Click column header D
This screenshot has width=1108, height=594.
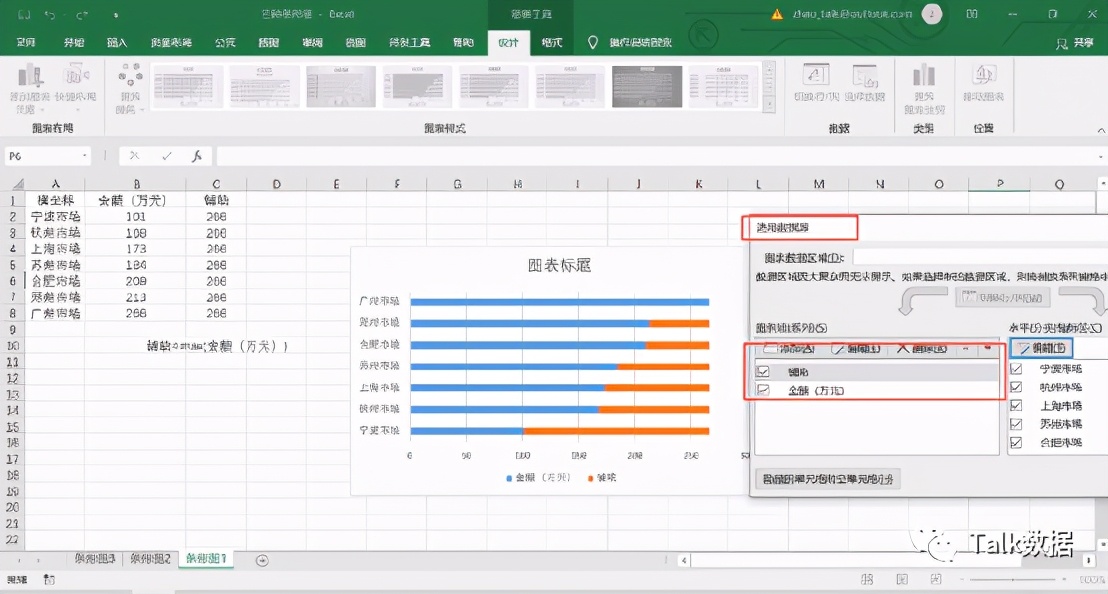276,184
